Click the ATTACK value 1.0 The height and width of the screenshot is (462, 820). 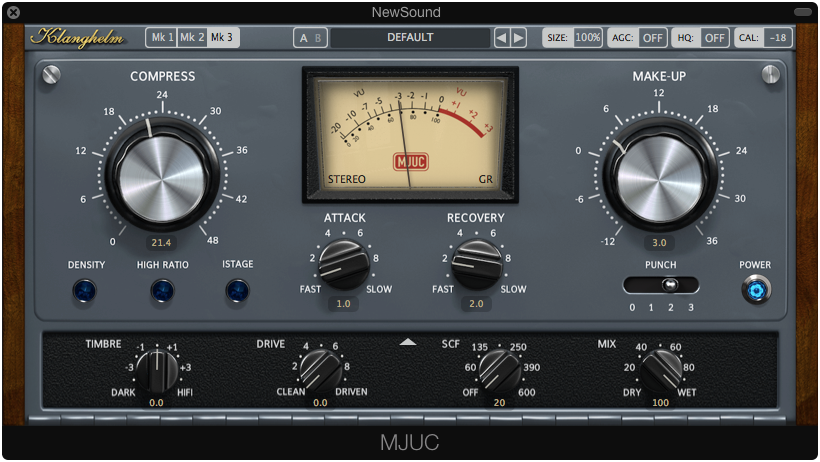click(343, 303)
